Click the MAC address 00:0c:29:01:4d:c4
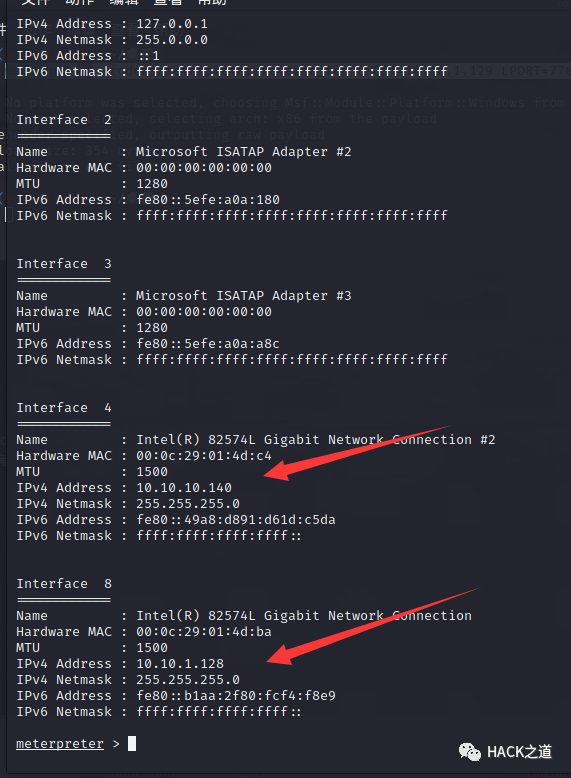Image resolution: width=571 pixels, height=778 pixels. tap(204, 455)
